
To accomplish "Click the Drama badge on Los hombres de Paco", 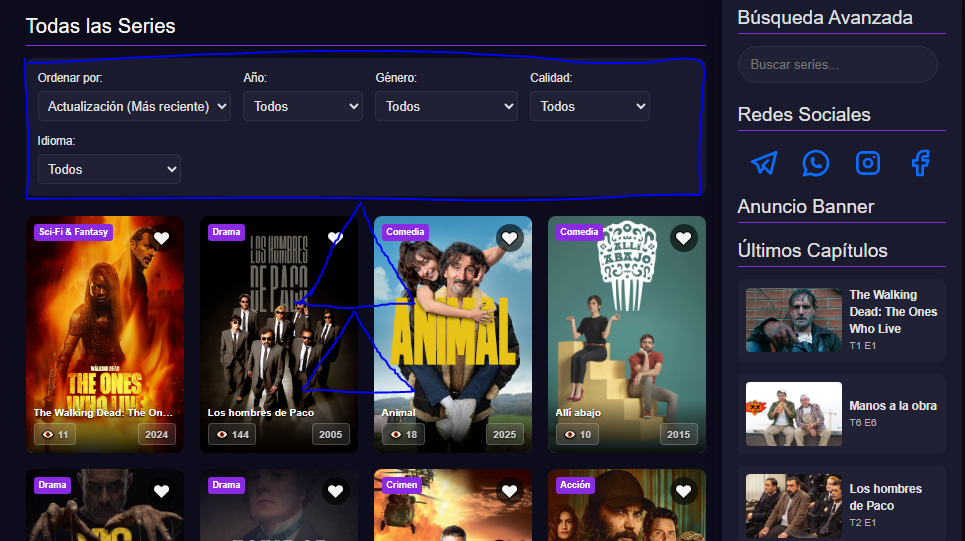I will coord(226,232).
